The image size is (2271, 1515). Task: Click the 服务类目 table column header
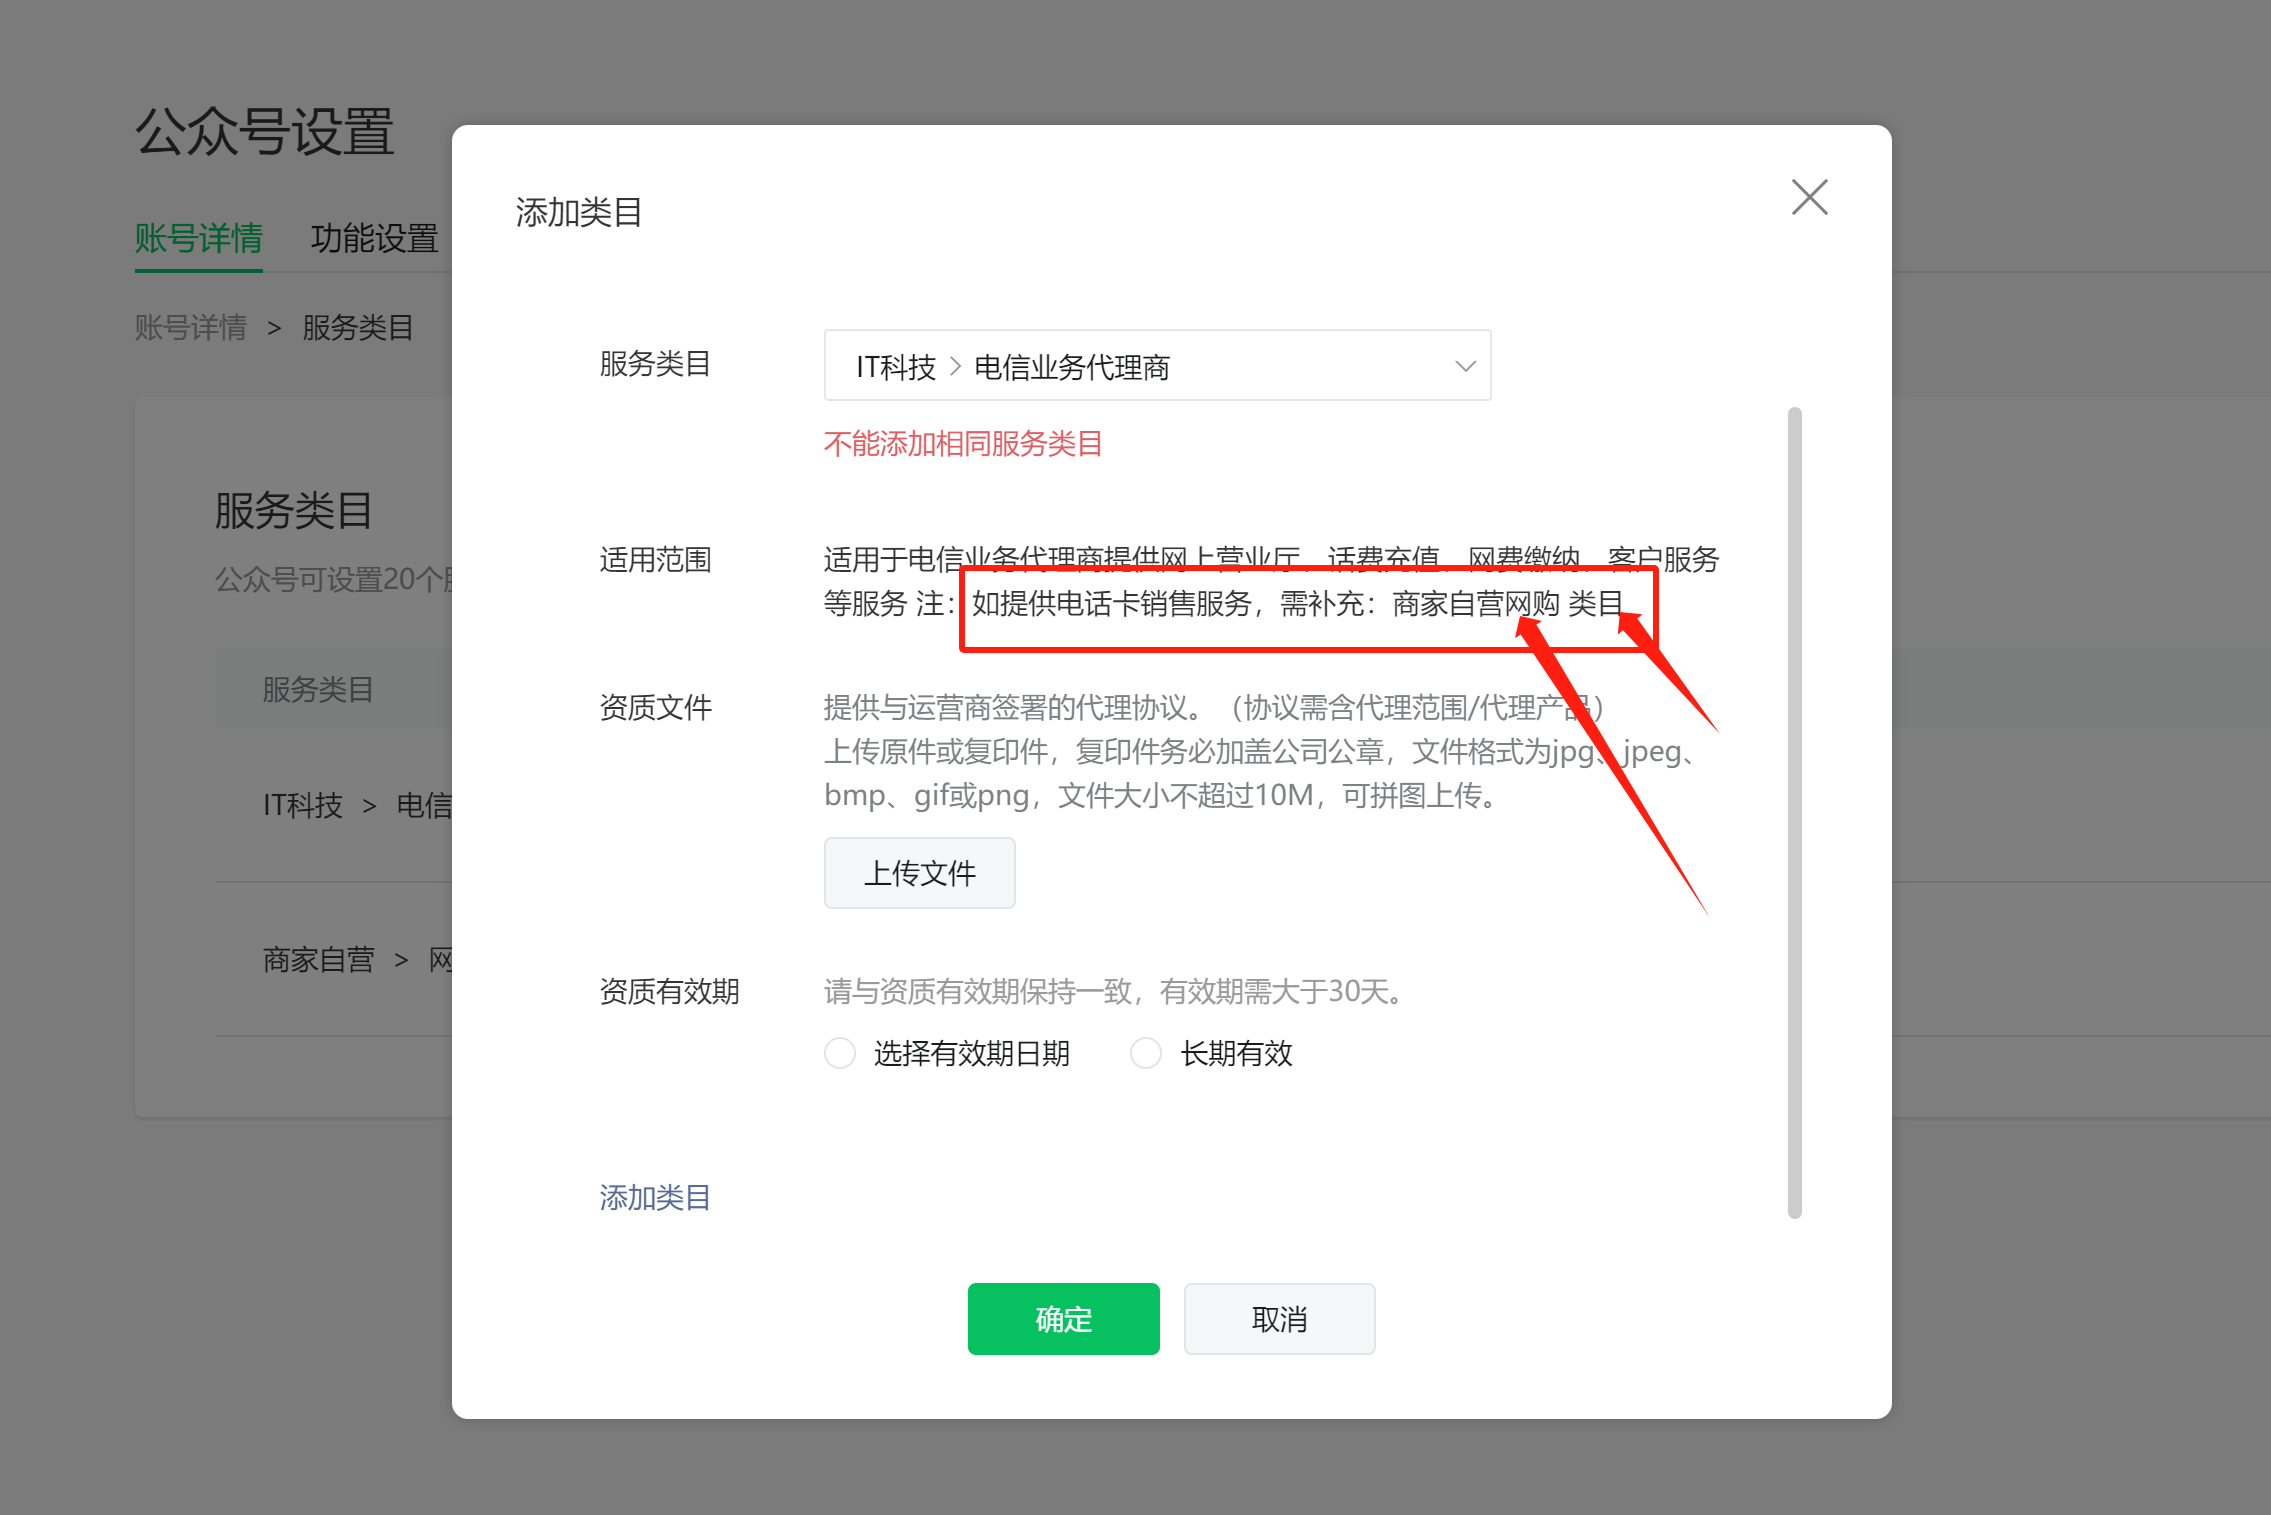tap(318, 689)
